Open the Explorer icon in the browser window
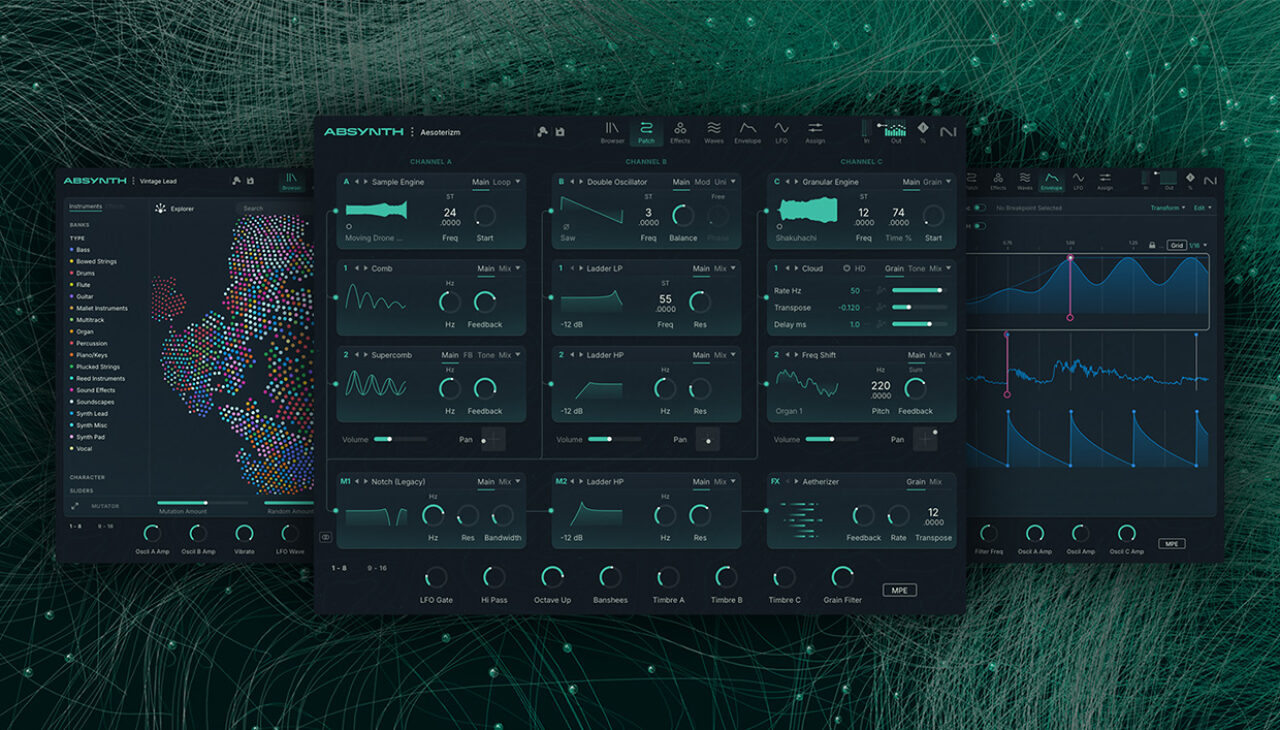 160,208
